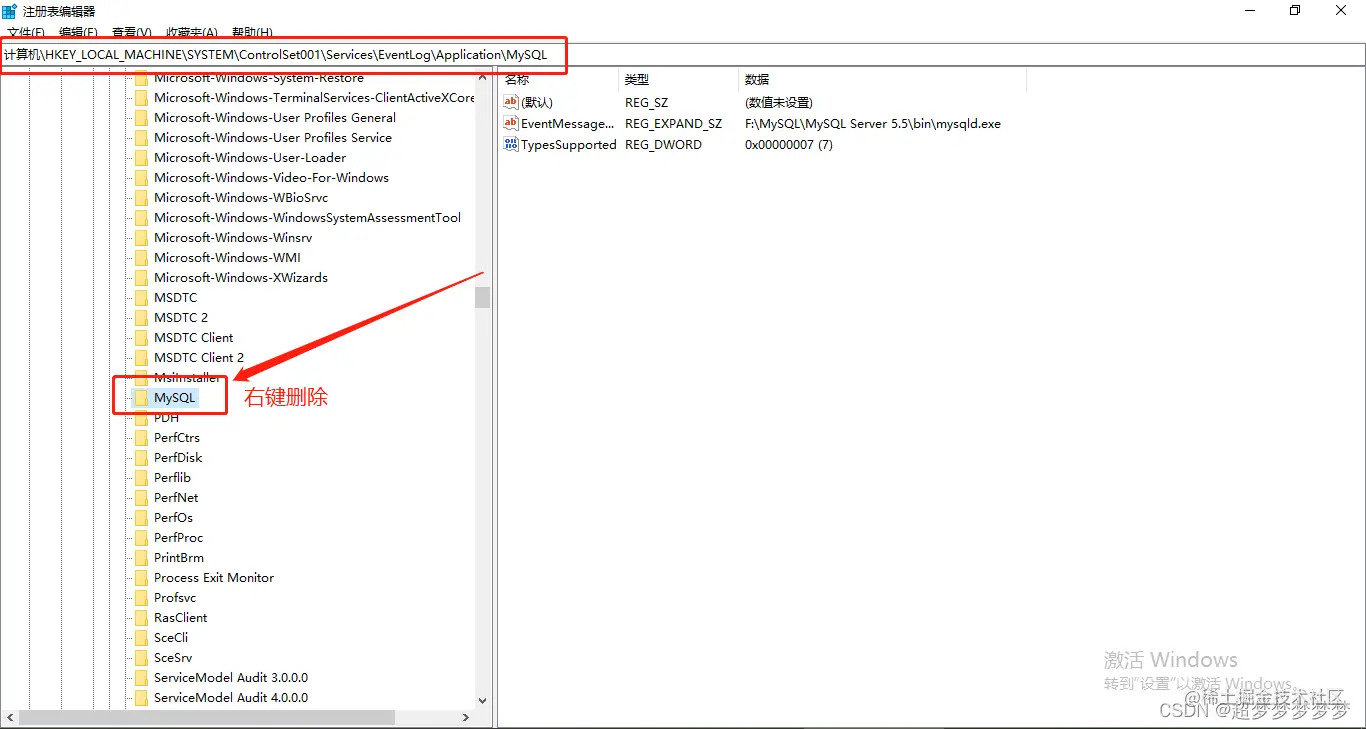Image resolution: width=1366 pixels, height=729 pixels.
Task: Restore down the Registry Editor window
Action: 1295,10
